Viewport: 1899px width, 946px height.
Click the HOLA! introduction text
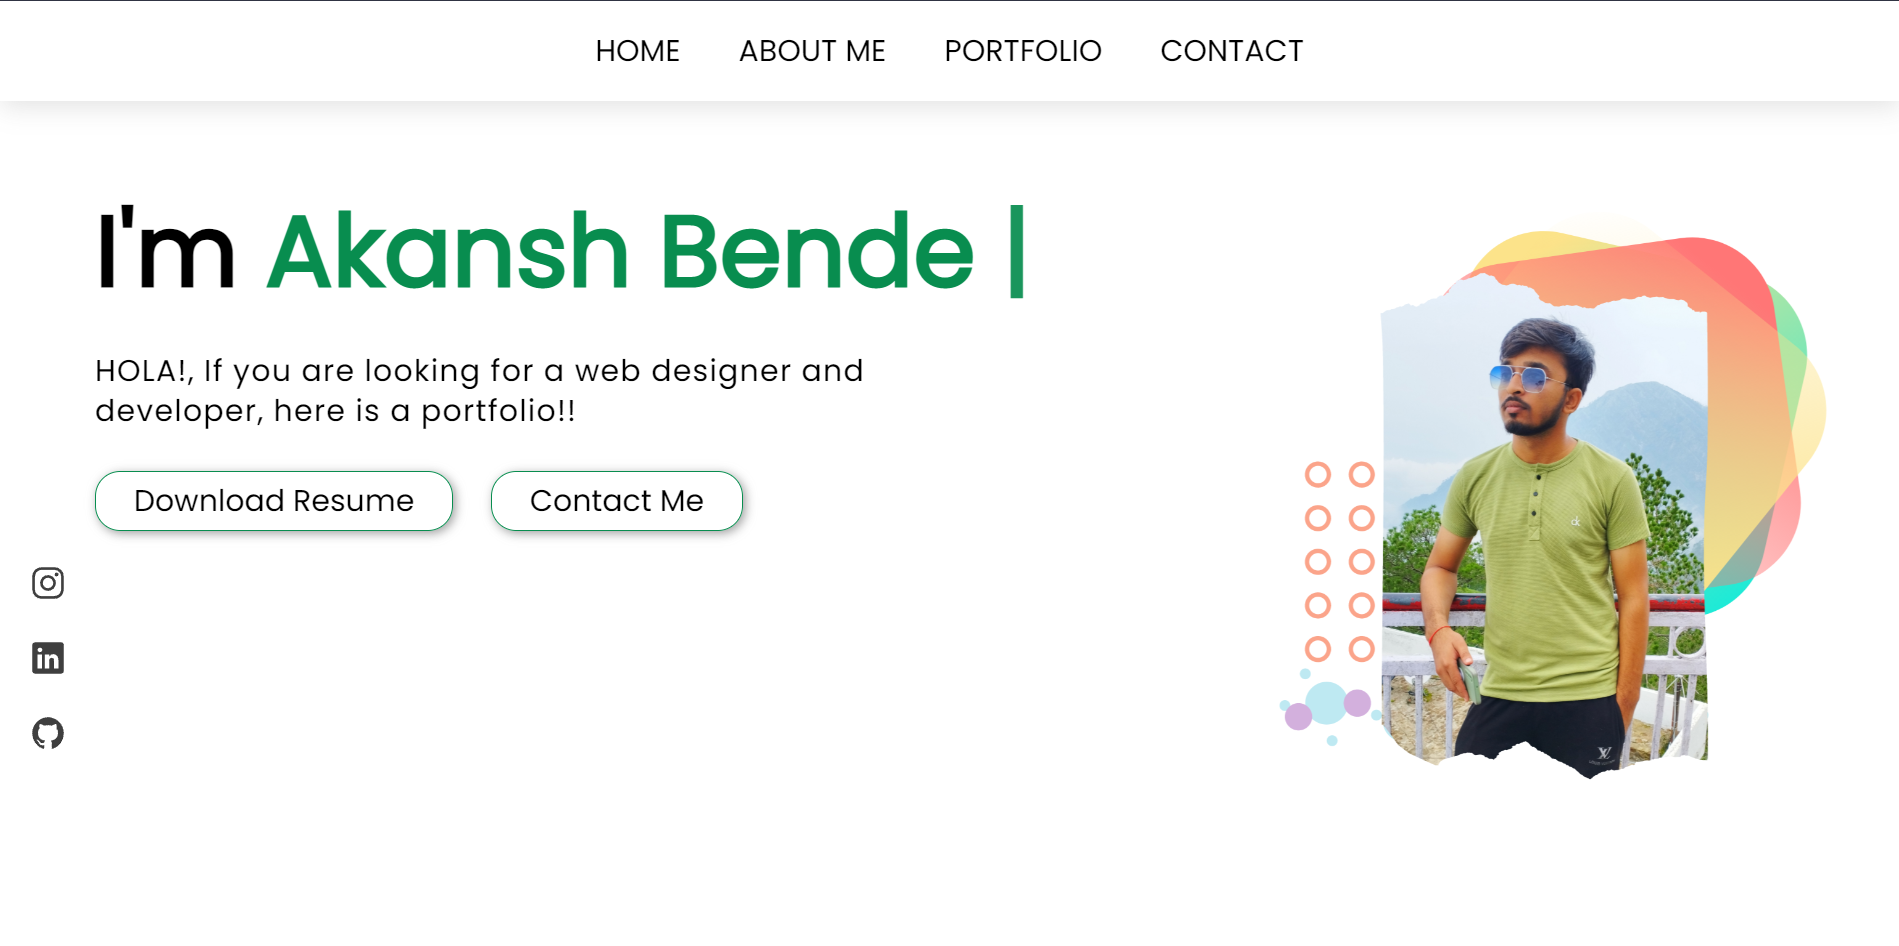478,390
